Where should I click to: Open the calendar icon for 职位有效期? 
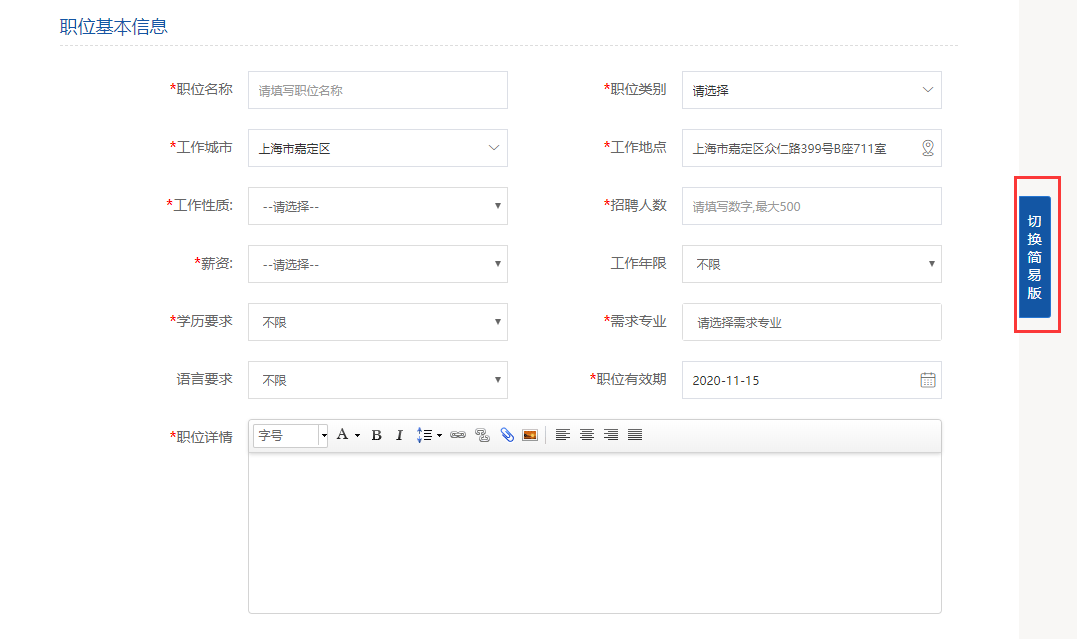click(x=927, y=380)
